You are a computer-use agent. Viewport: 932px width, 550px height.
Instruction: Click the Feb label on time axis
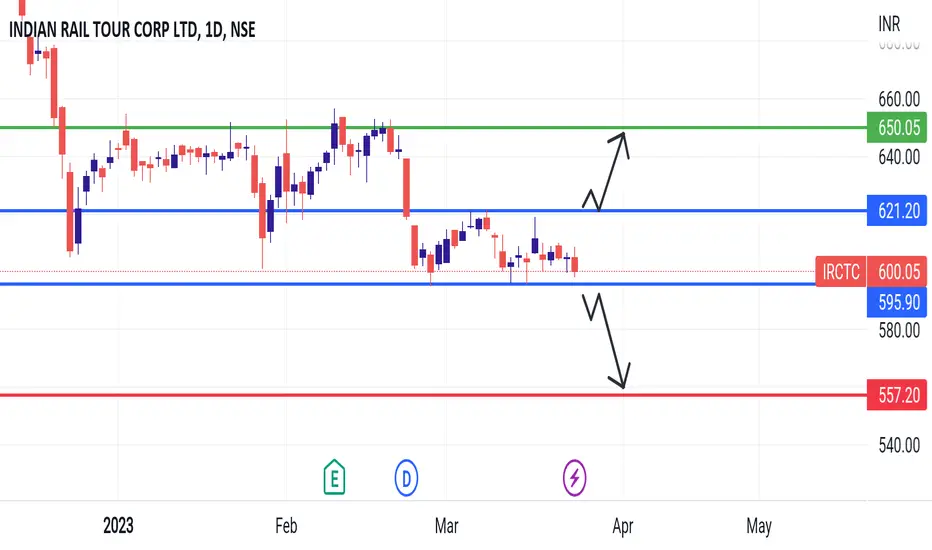[x=286, y=526]
